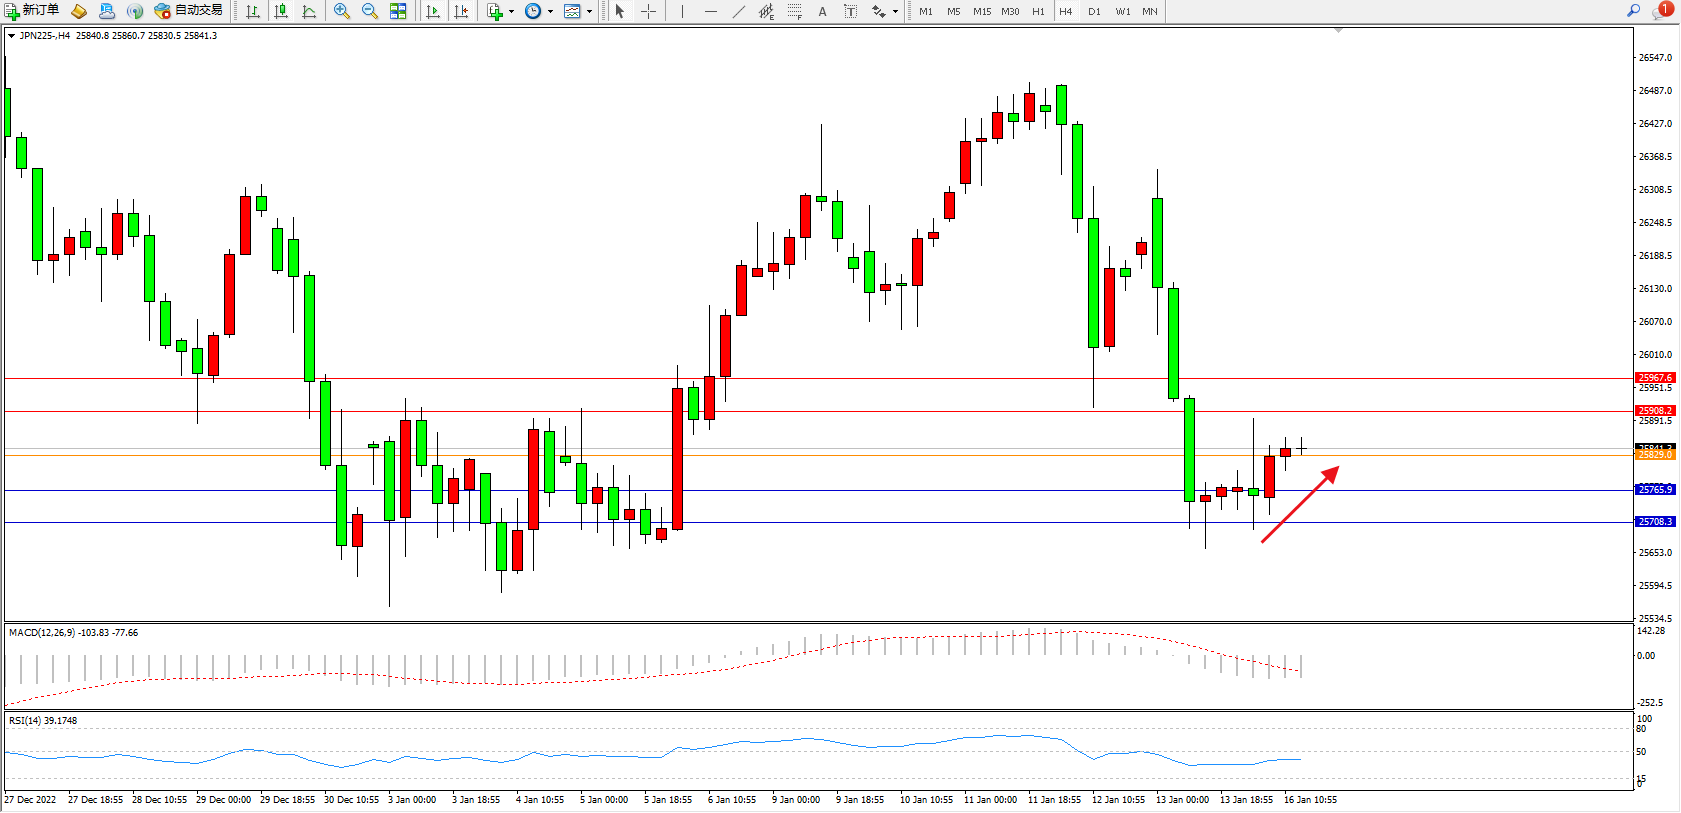This screenshot has width=1681, height=813.
Task: Expand the periodicity clock dropdown arrow
Action: click(550, 12)
